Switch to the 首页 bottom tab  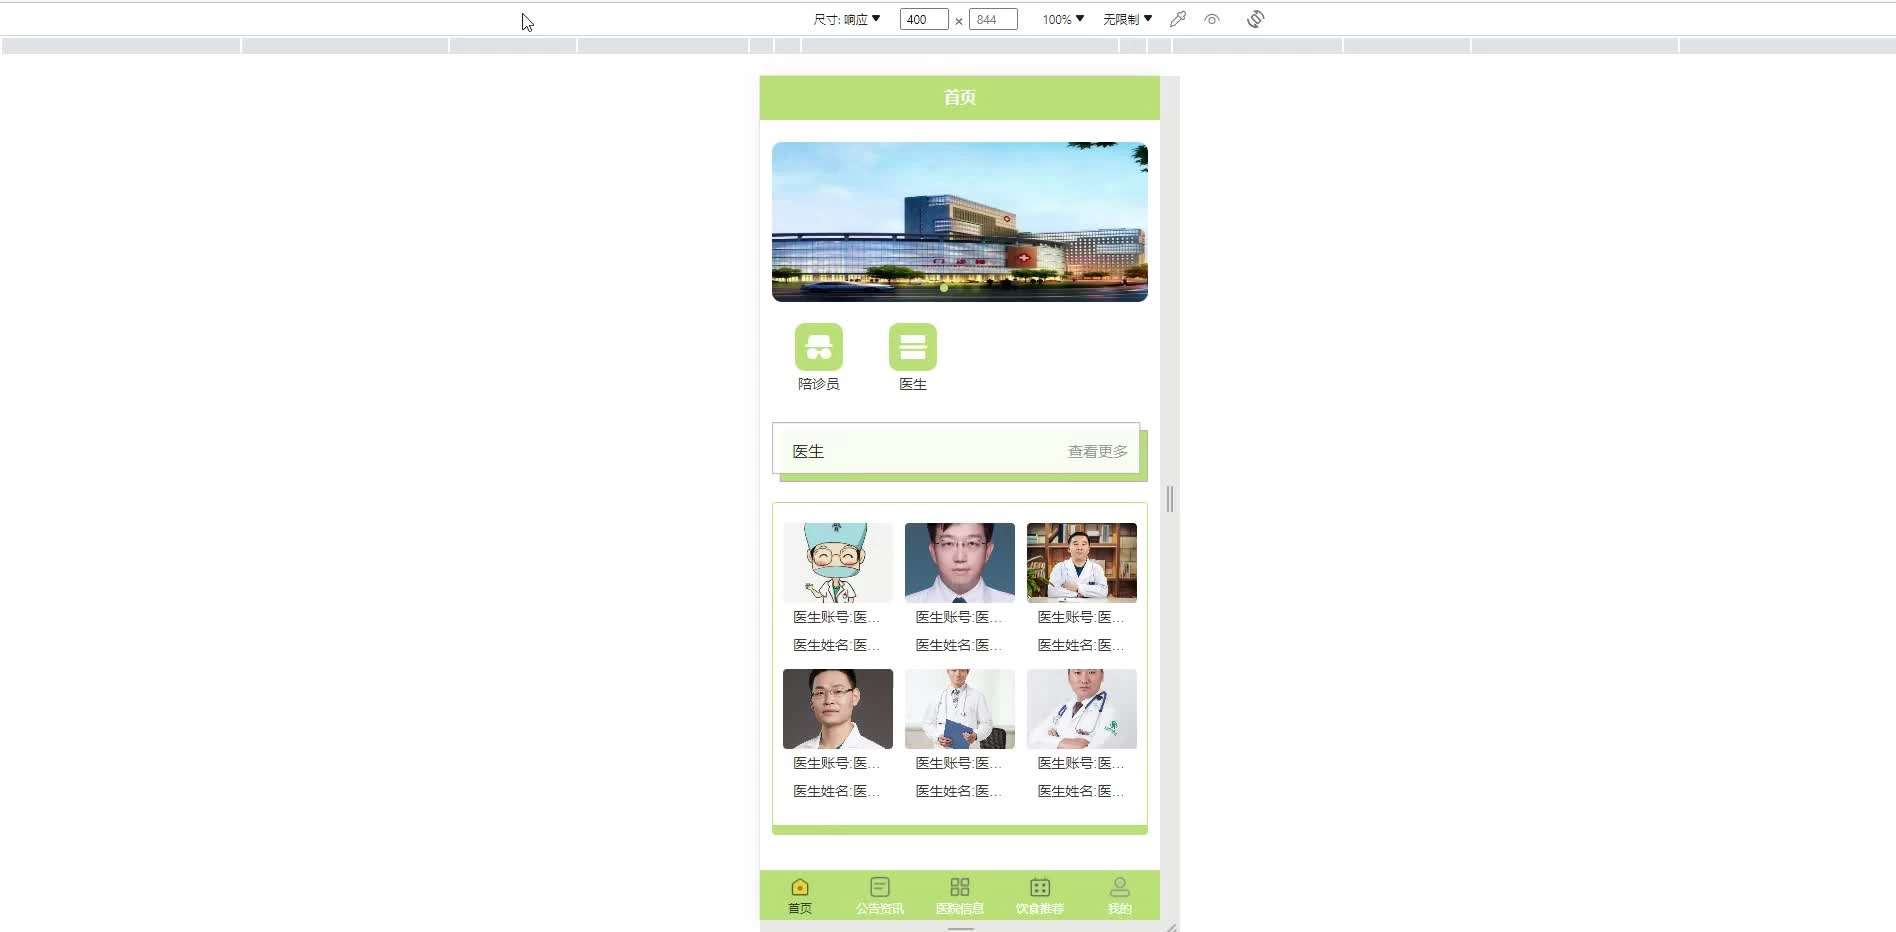pos(800,895)
